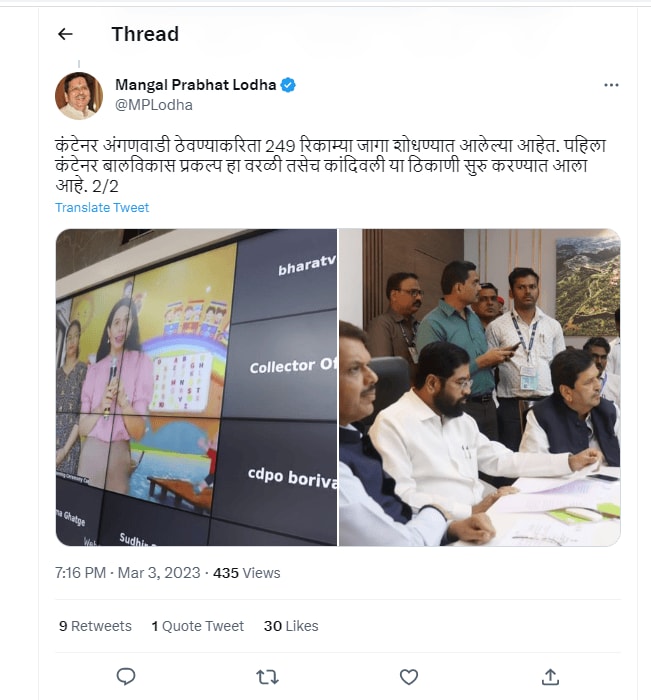Click Translate Tweet

click(102, 208)
